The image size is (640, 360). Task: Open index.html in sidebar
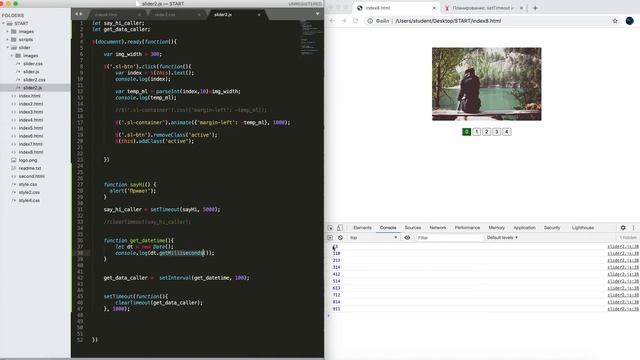(29, 96)
